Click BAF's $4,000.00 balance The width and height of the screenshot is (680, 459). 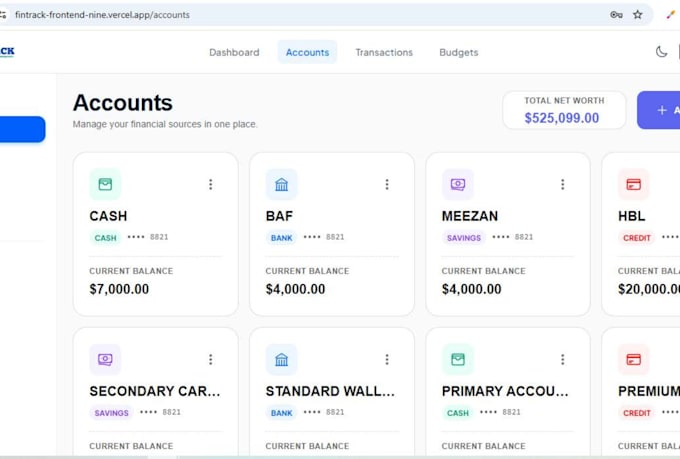point(295,289)
